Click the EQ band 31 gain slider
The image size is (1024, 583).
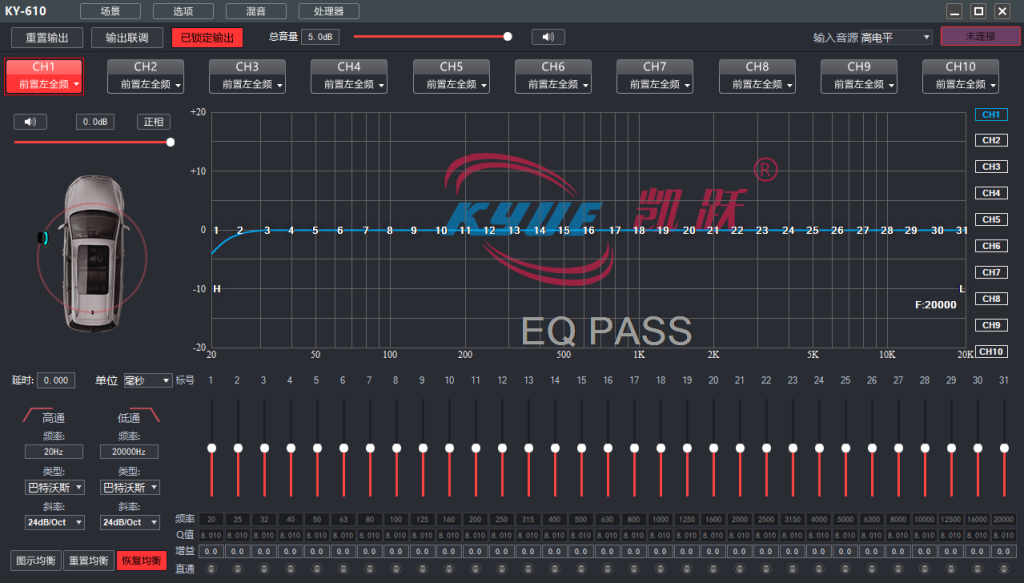point(1004,448)
